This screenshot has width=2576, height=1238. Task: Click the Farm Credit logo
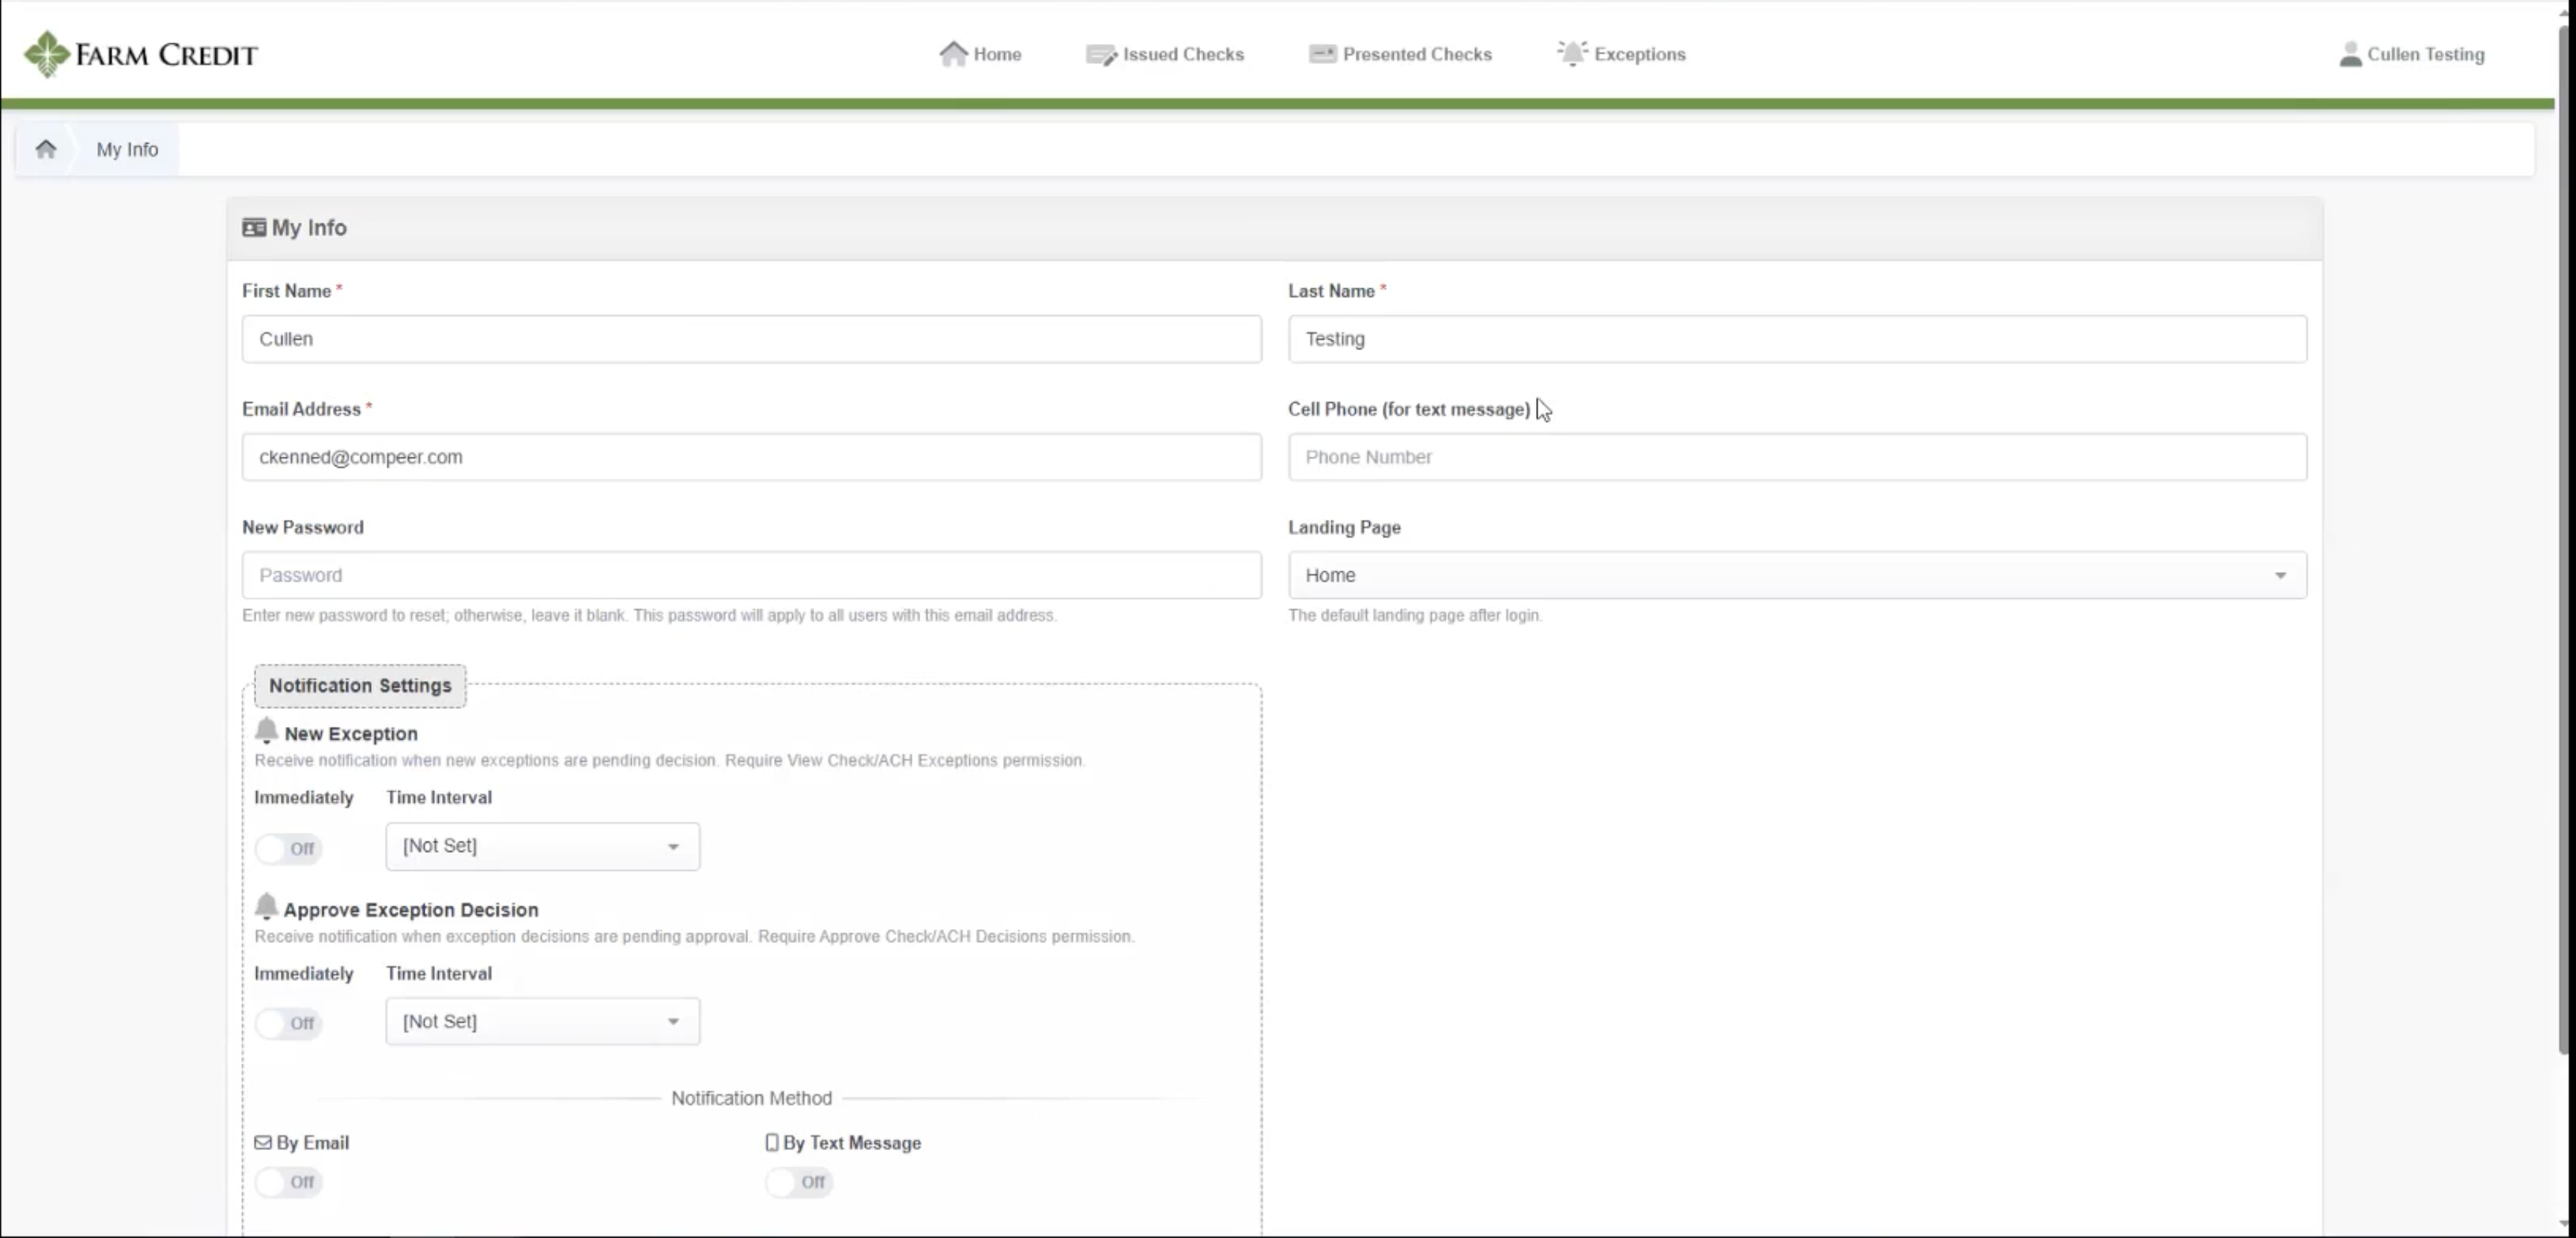(140, 54)
